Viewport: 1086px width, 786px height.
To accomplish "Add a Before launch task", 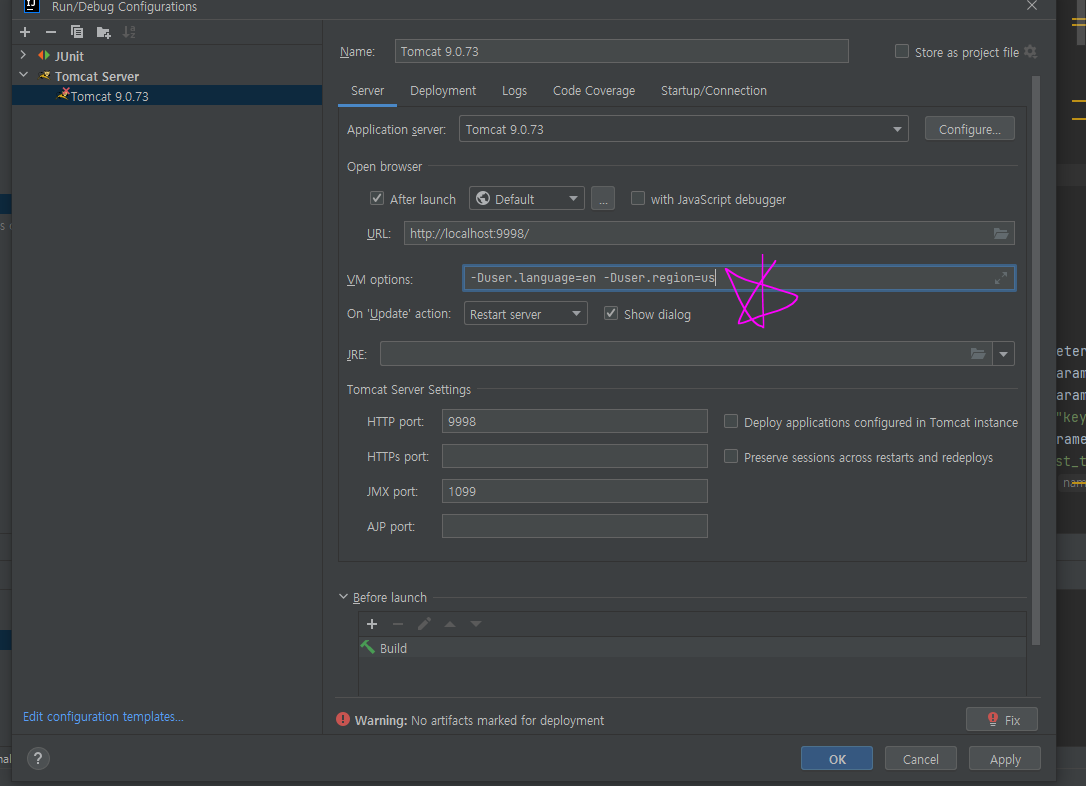I will coord(372,624).
